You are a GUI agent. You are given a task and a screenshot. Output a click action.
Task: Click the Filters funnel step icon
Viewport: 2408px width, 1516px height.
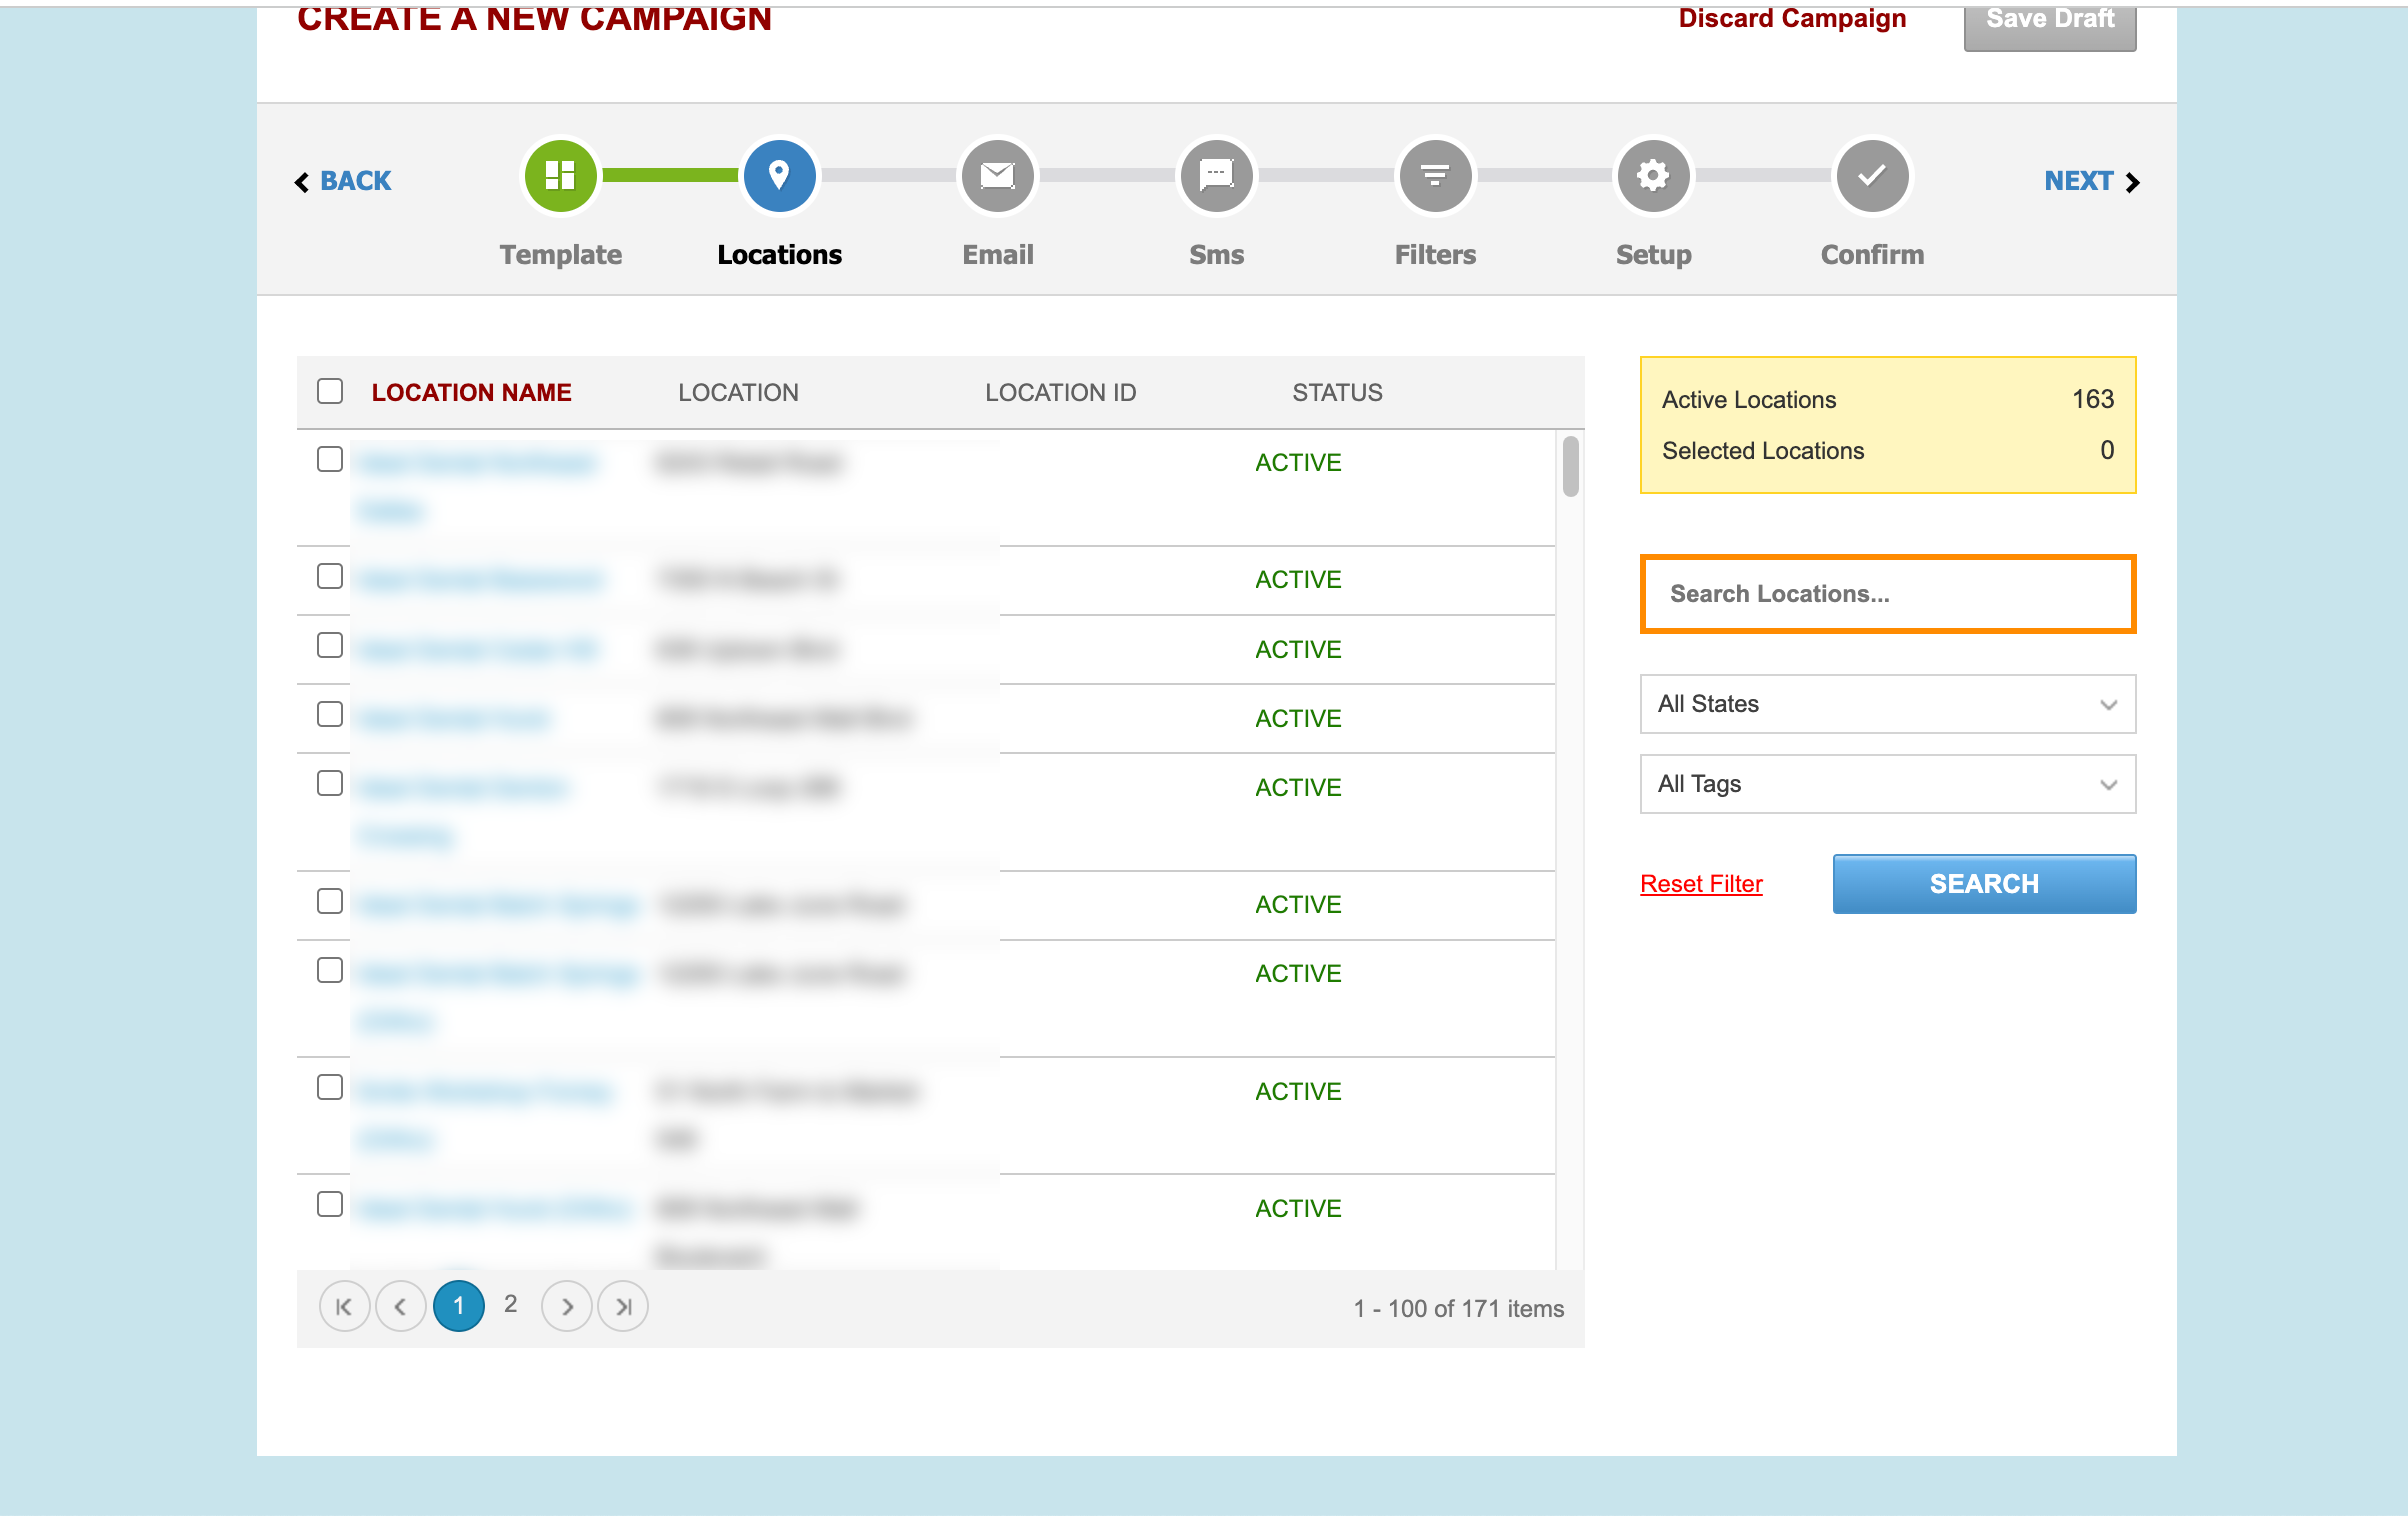[1435, 176]
